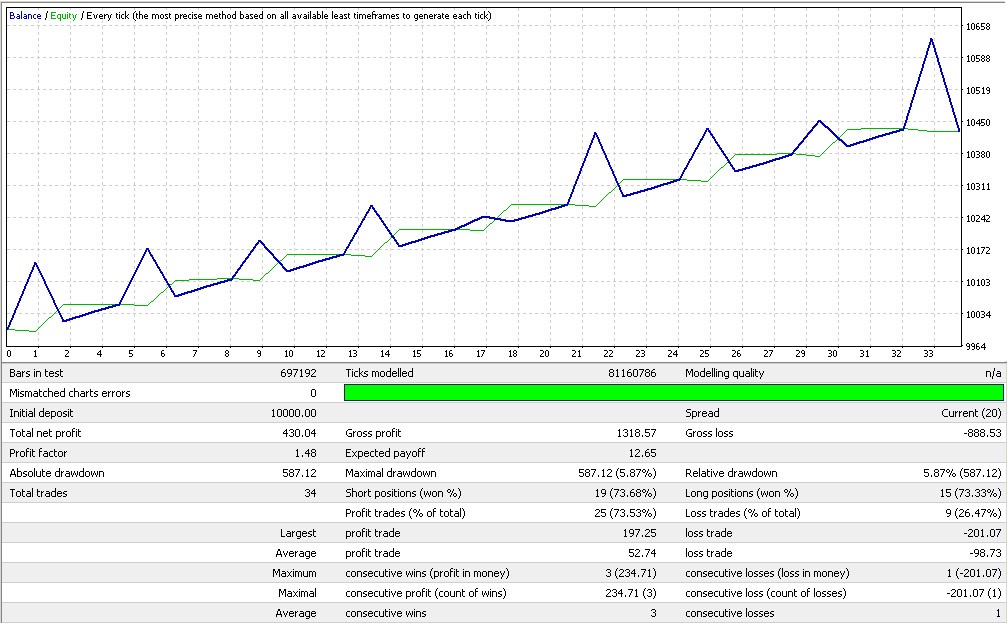
Task: Select the Gross profit value 1318.57
Action: [x=637, y=433]
